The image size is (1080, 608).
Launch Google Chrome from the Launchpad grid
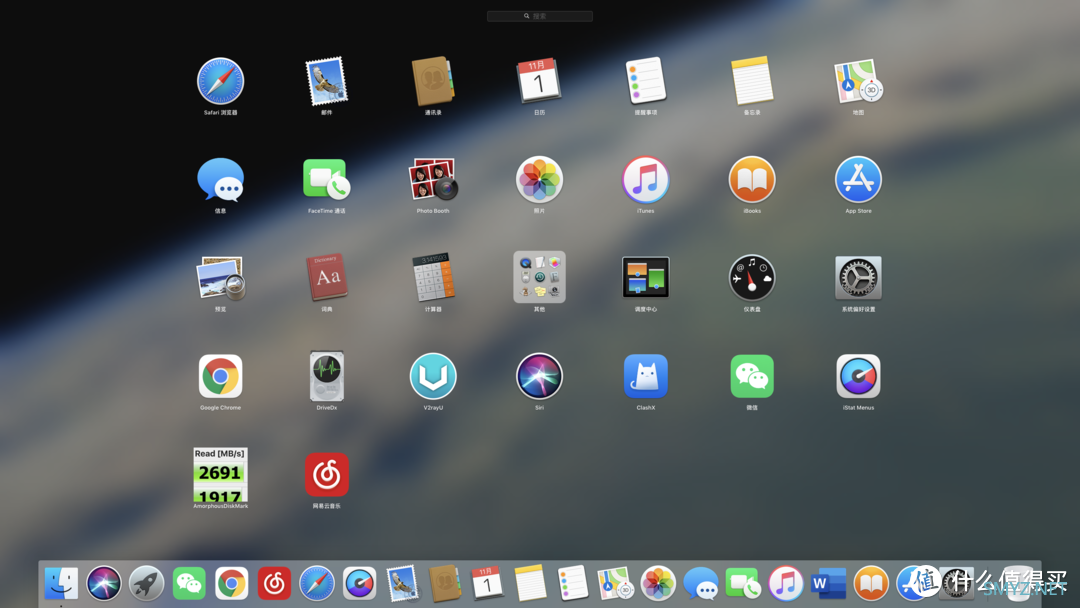point(220,377)
